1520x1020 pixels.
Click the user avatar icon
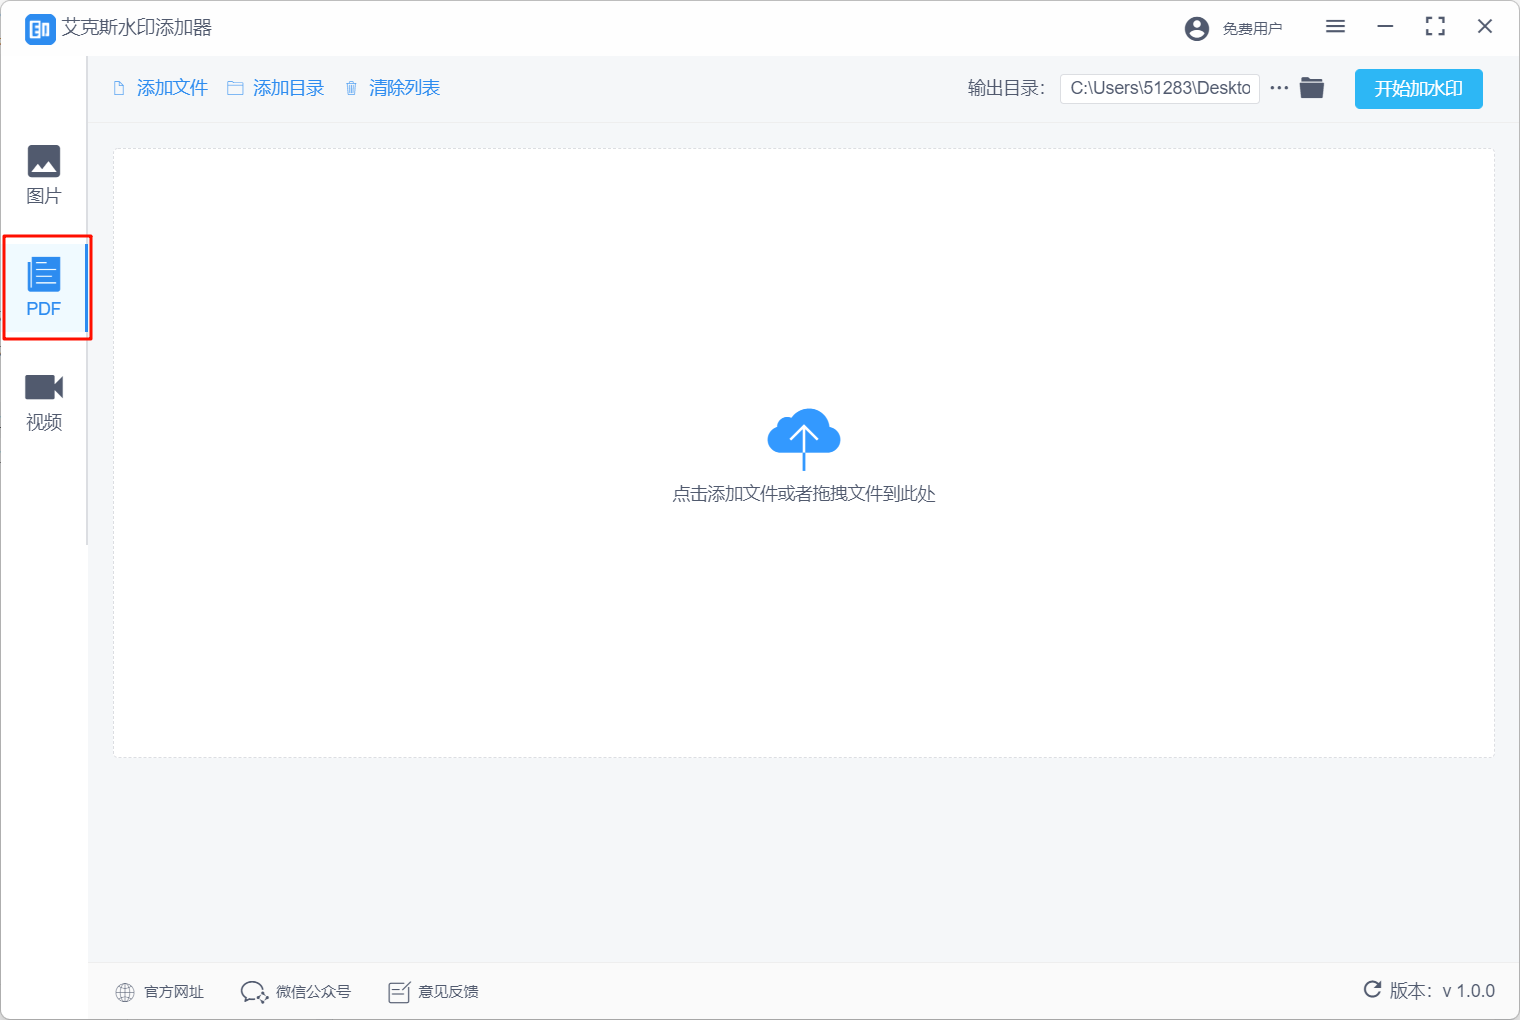1197,29
